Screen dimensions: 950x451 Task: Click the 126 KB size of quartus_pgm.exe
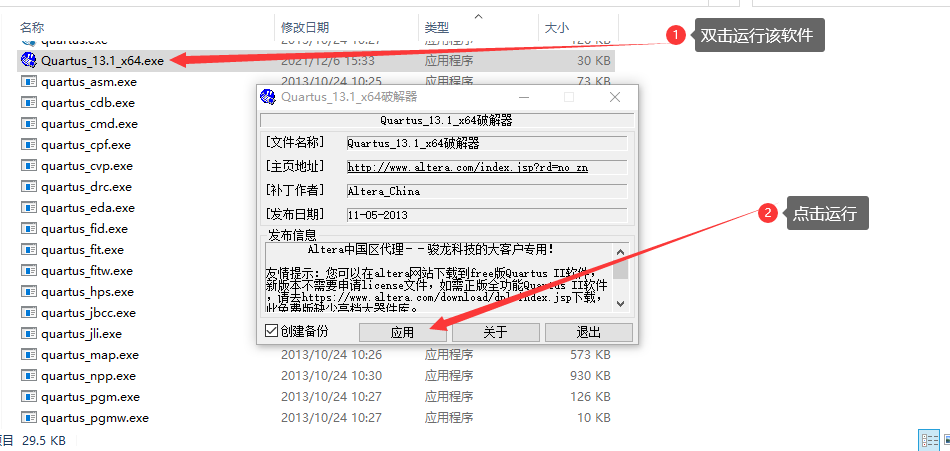(x=590, y=397)
